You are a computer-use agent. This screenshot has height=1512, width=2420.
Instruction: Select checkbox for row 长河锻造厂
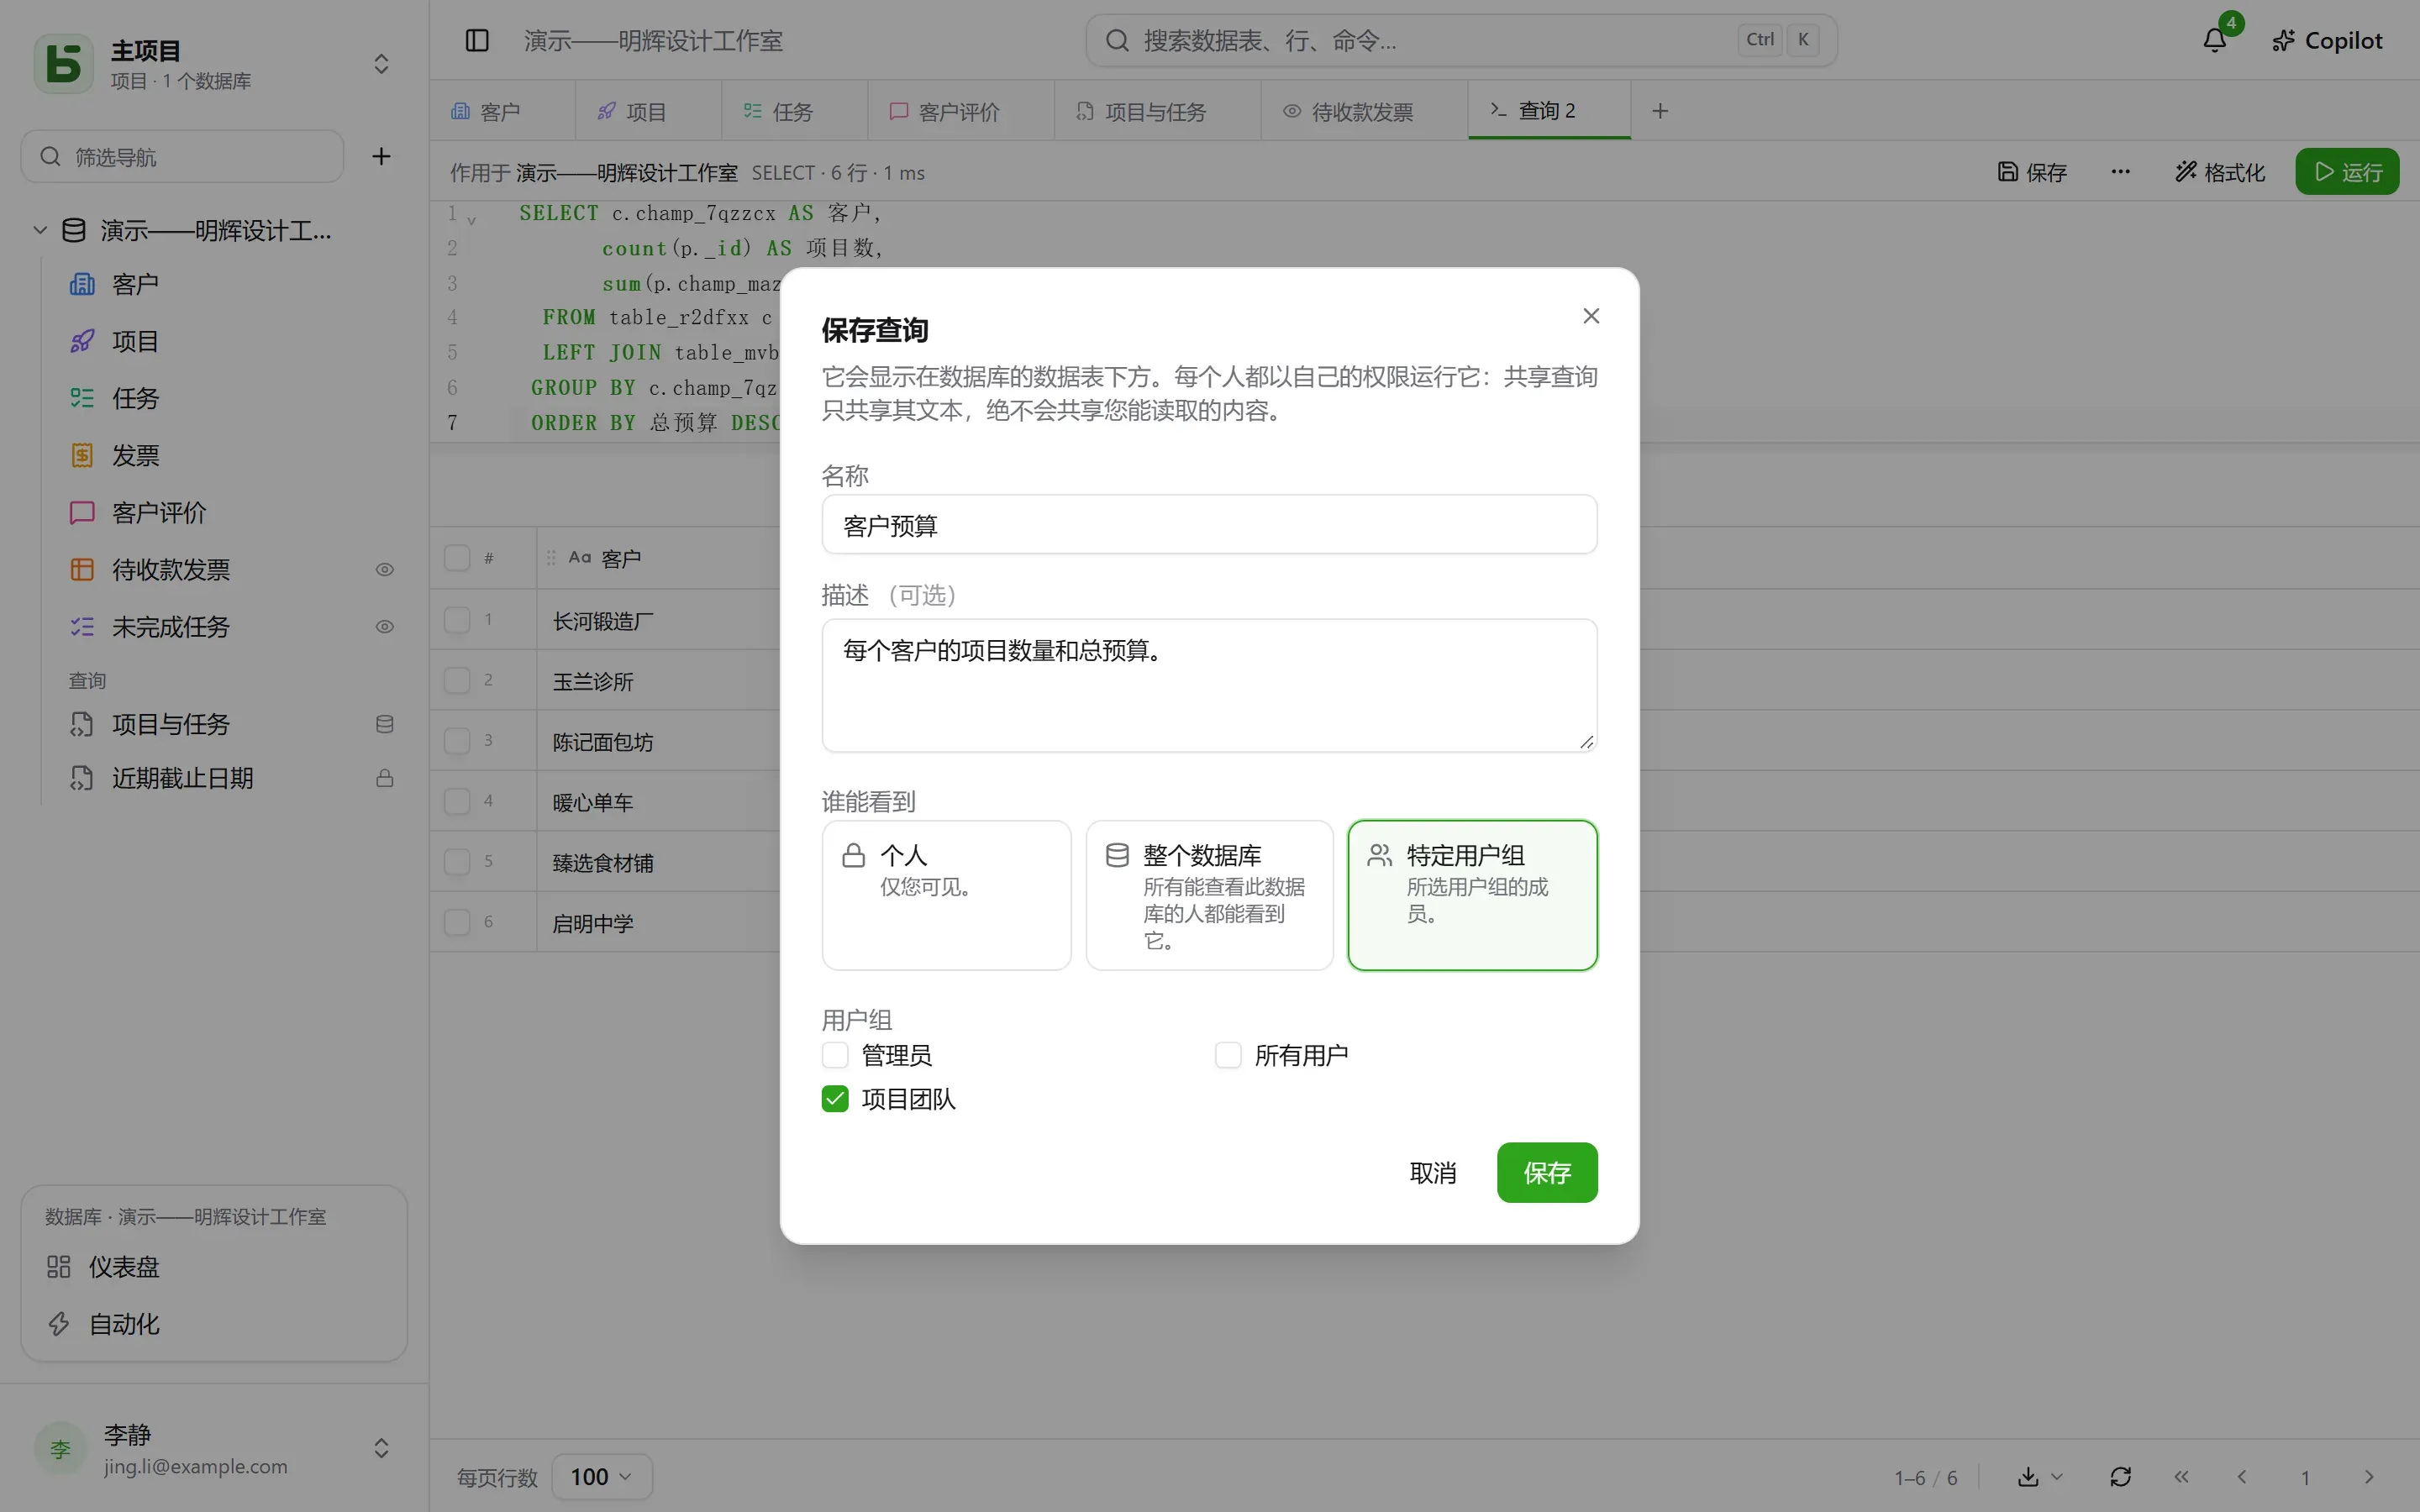457,620
